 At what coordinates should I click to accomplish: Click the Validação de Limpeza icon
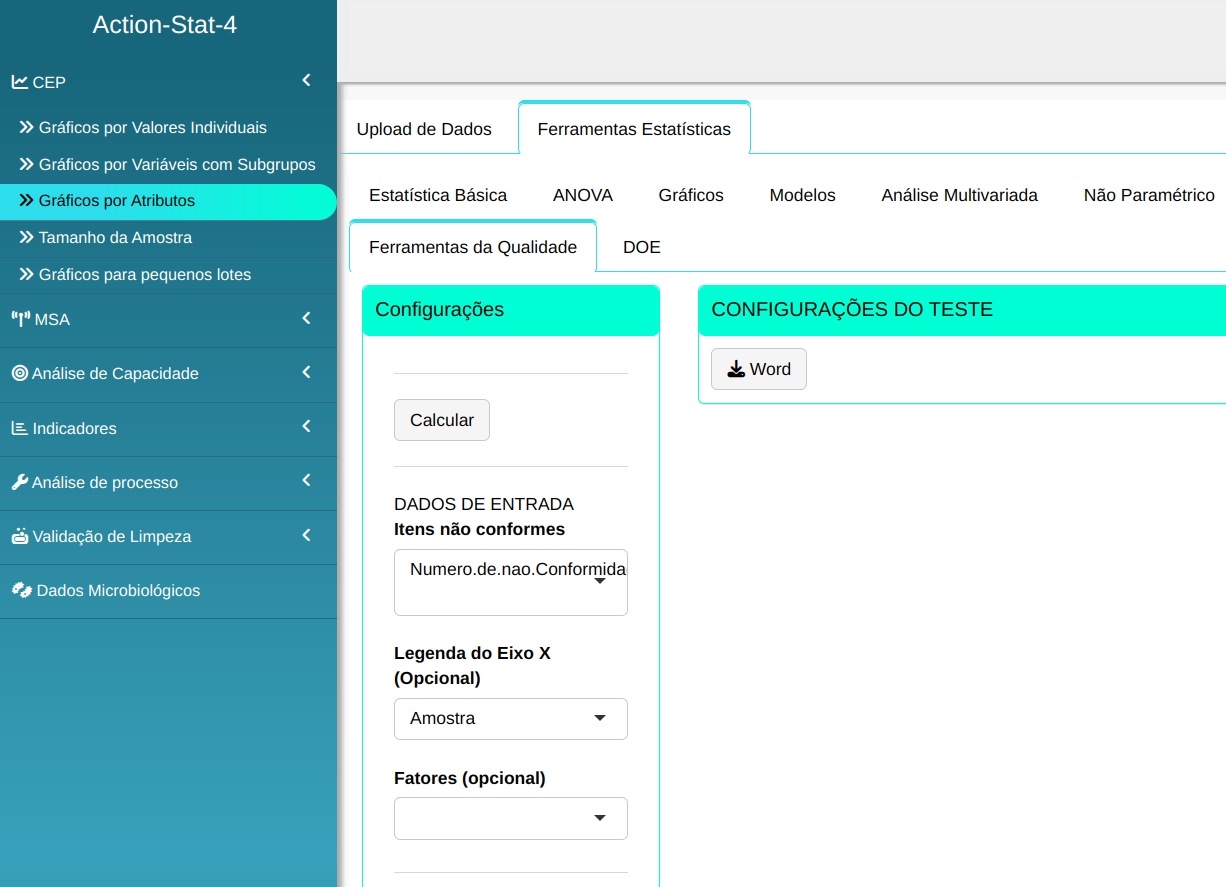point(19,536)
